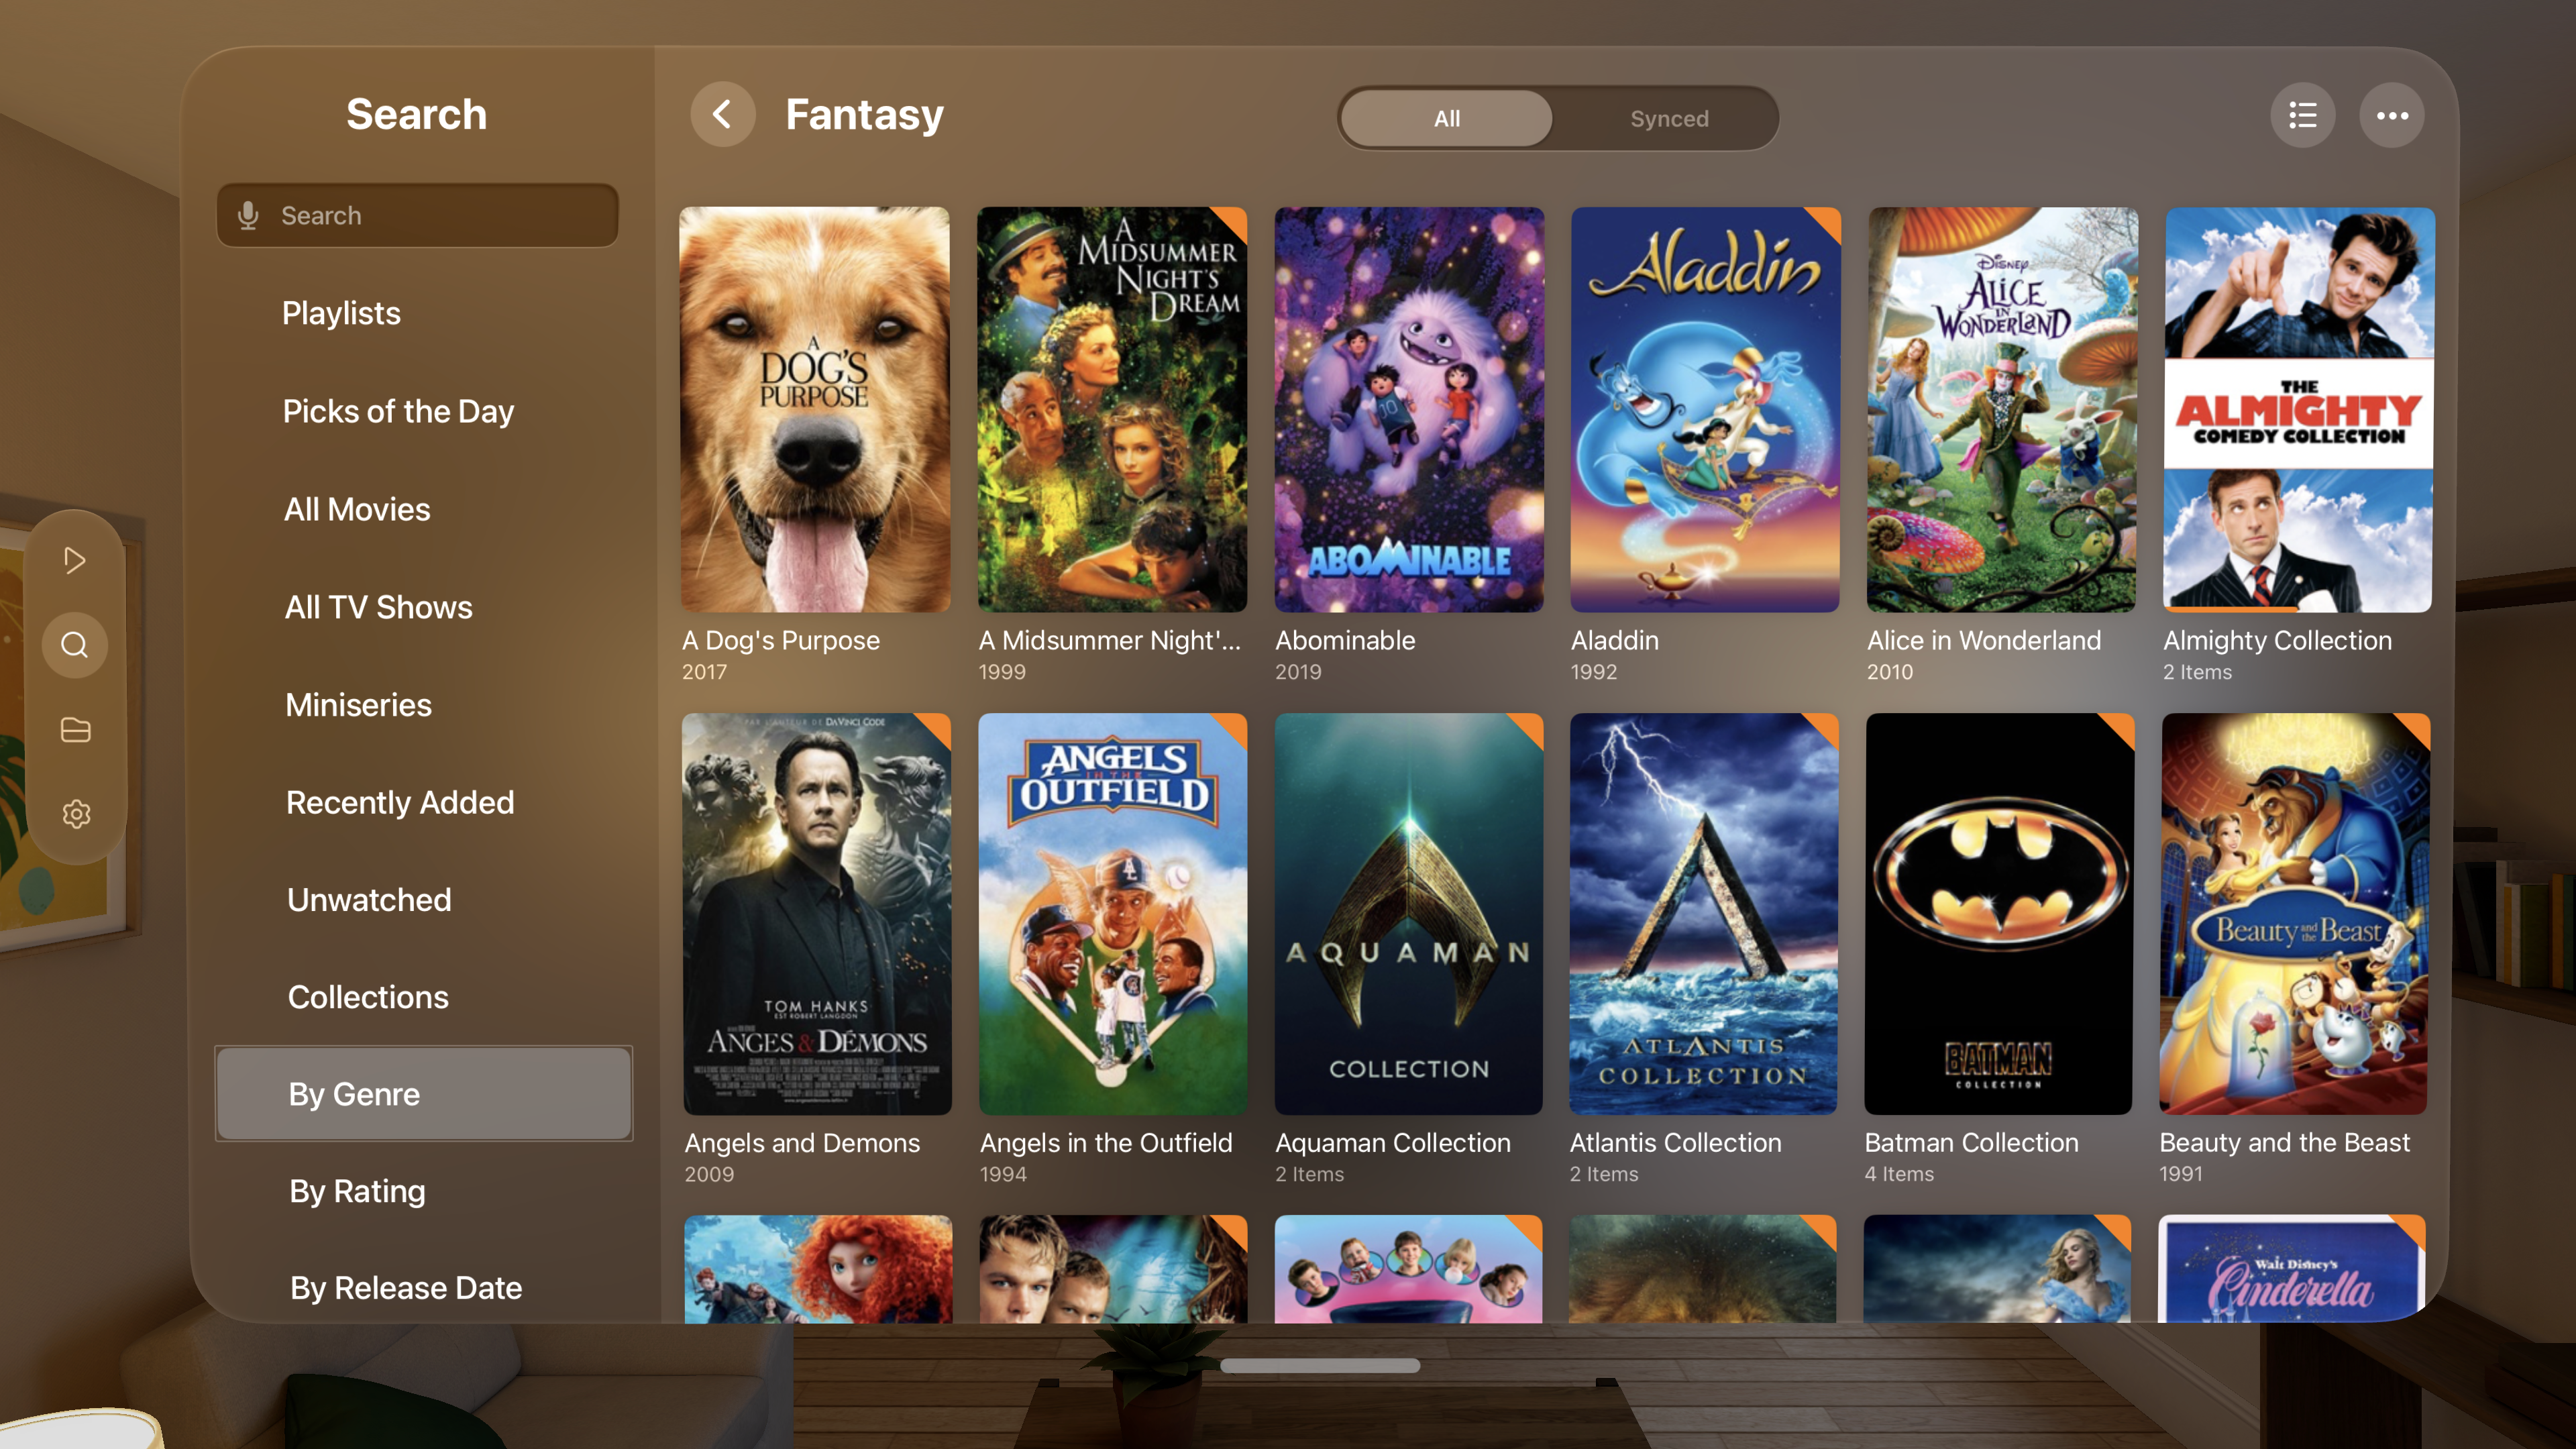Browse By Release Date
This screenshot has width=2576, height=1449.
(406, 1288)
